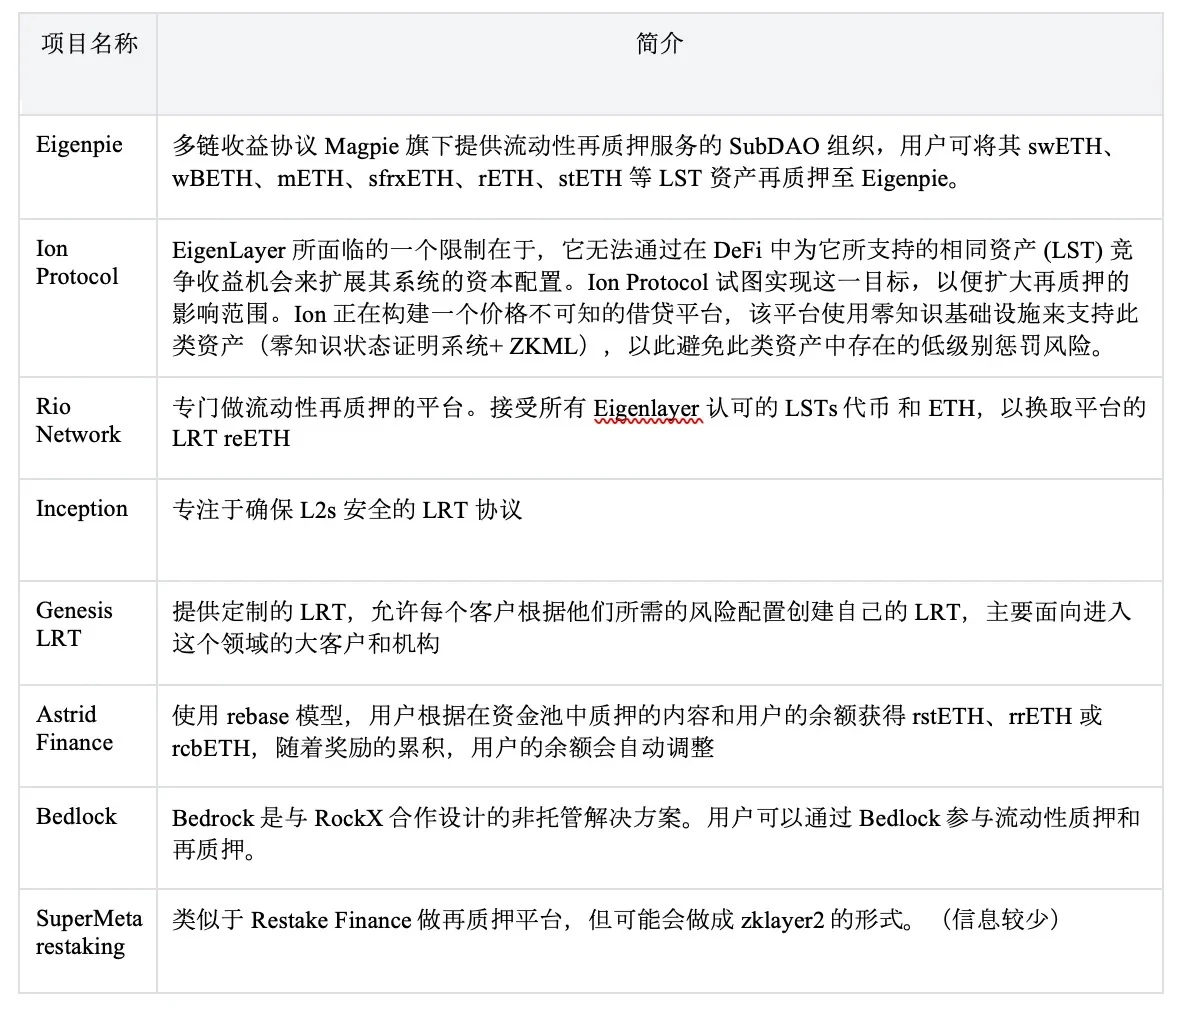Click the underlined Eigenlayer word

pos(645,409)
